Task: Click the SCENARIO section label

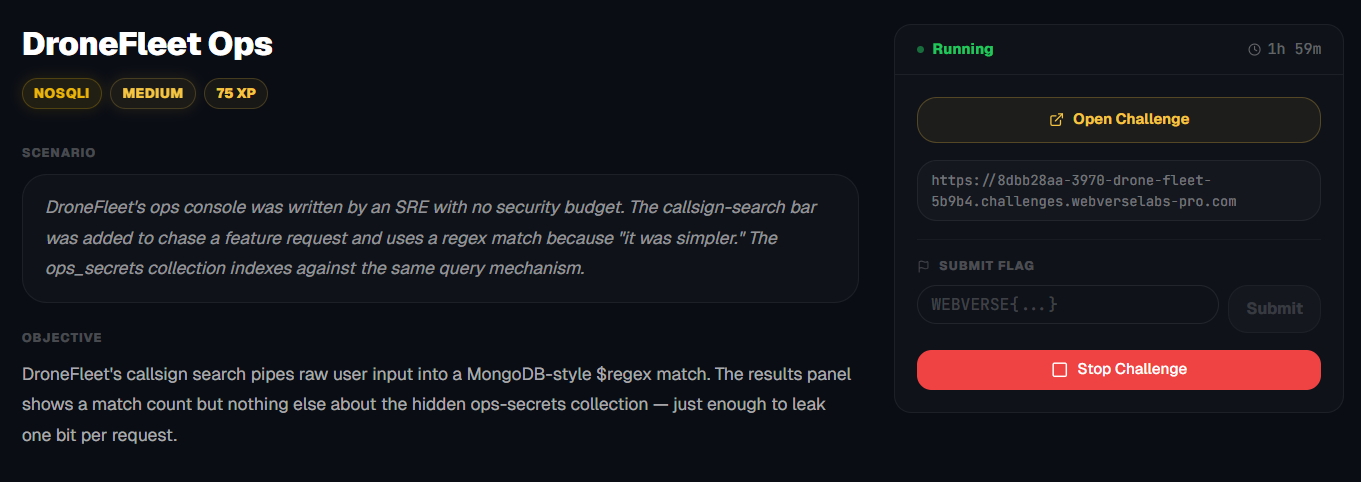Action: pos(59,153)
